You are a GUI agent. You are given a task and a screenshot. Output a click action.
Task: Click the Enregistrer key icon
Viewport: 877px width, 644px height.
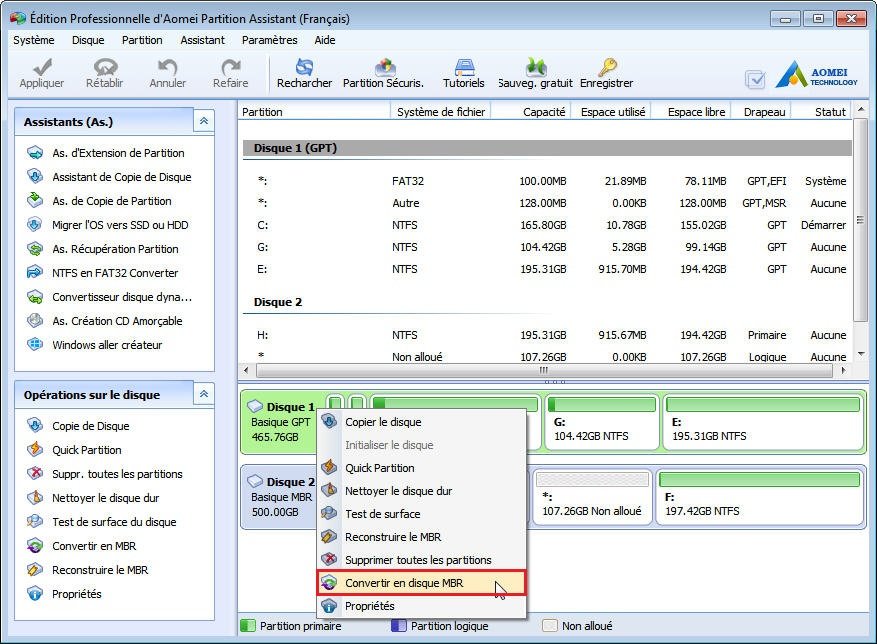pyautogui.click(x=607, y=67)
